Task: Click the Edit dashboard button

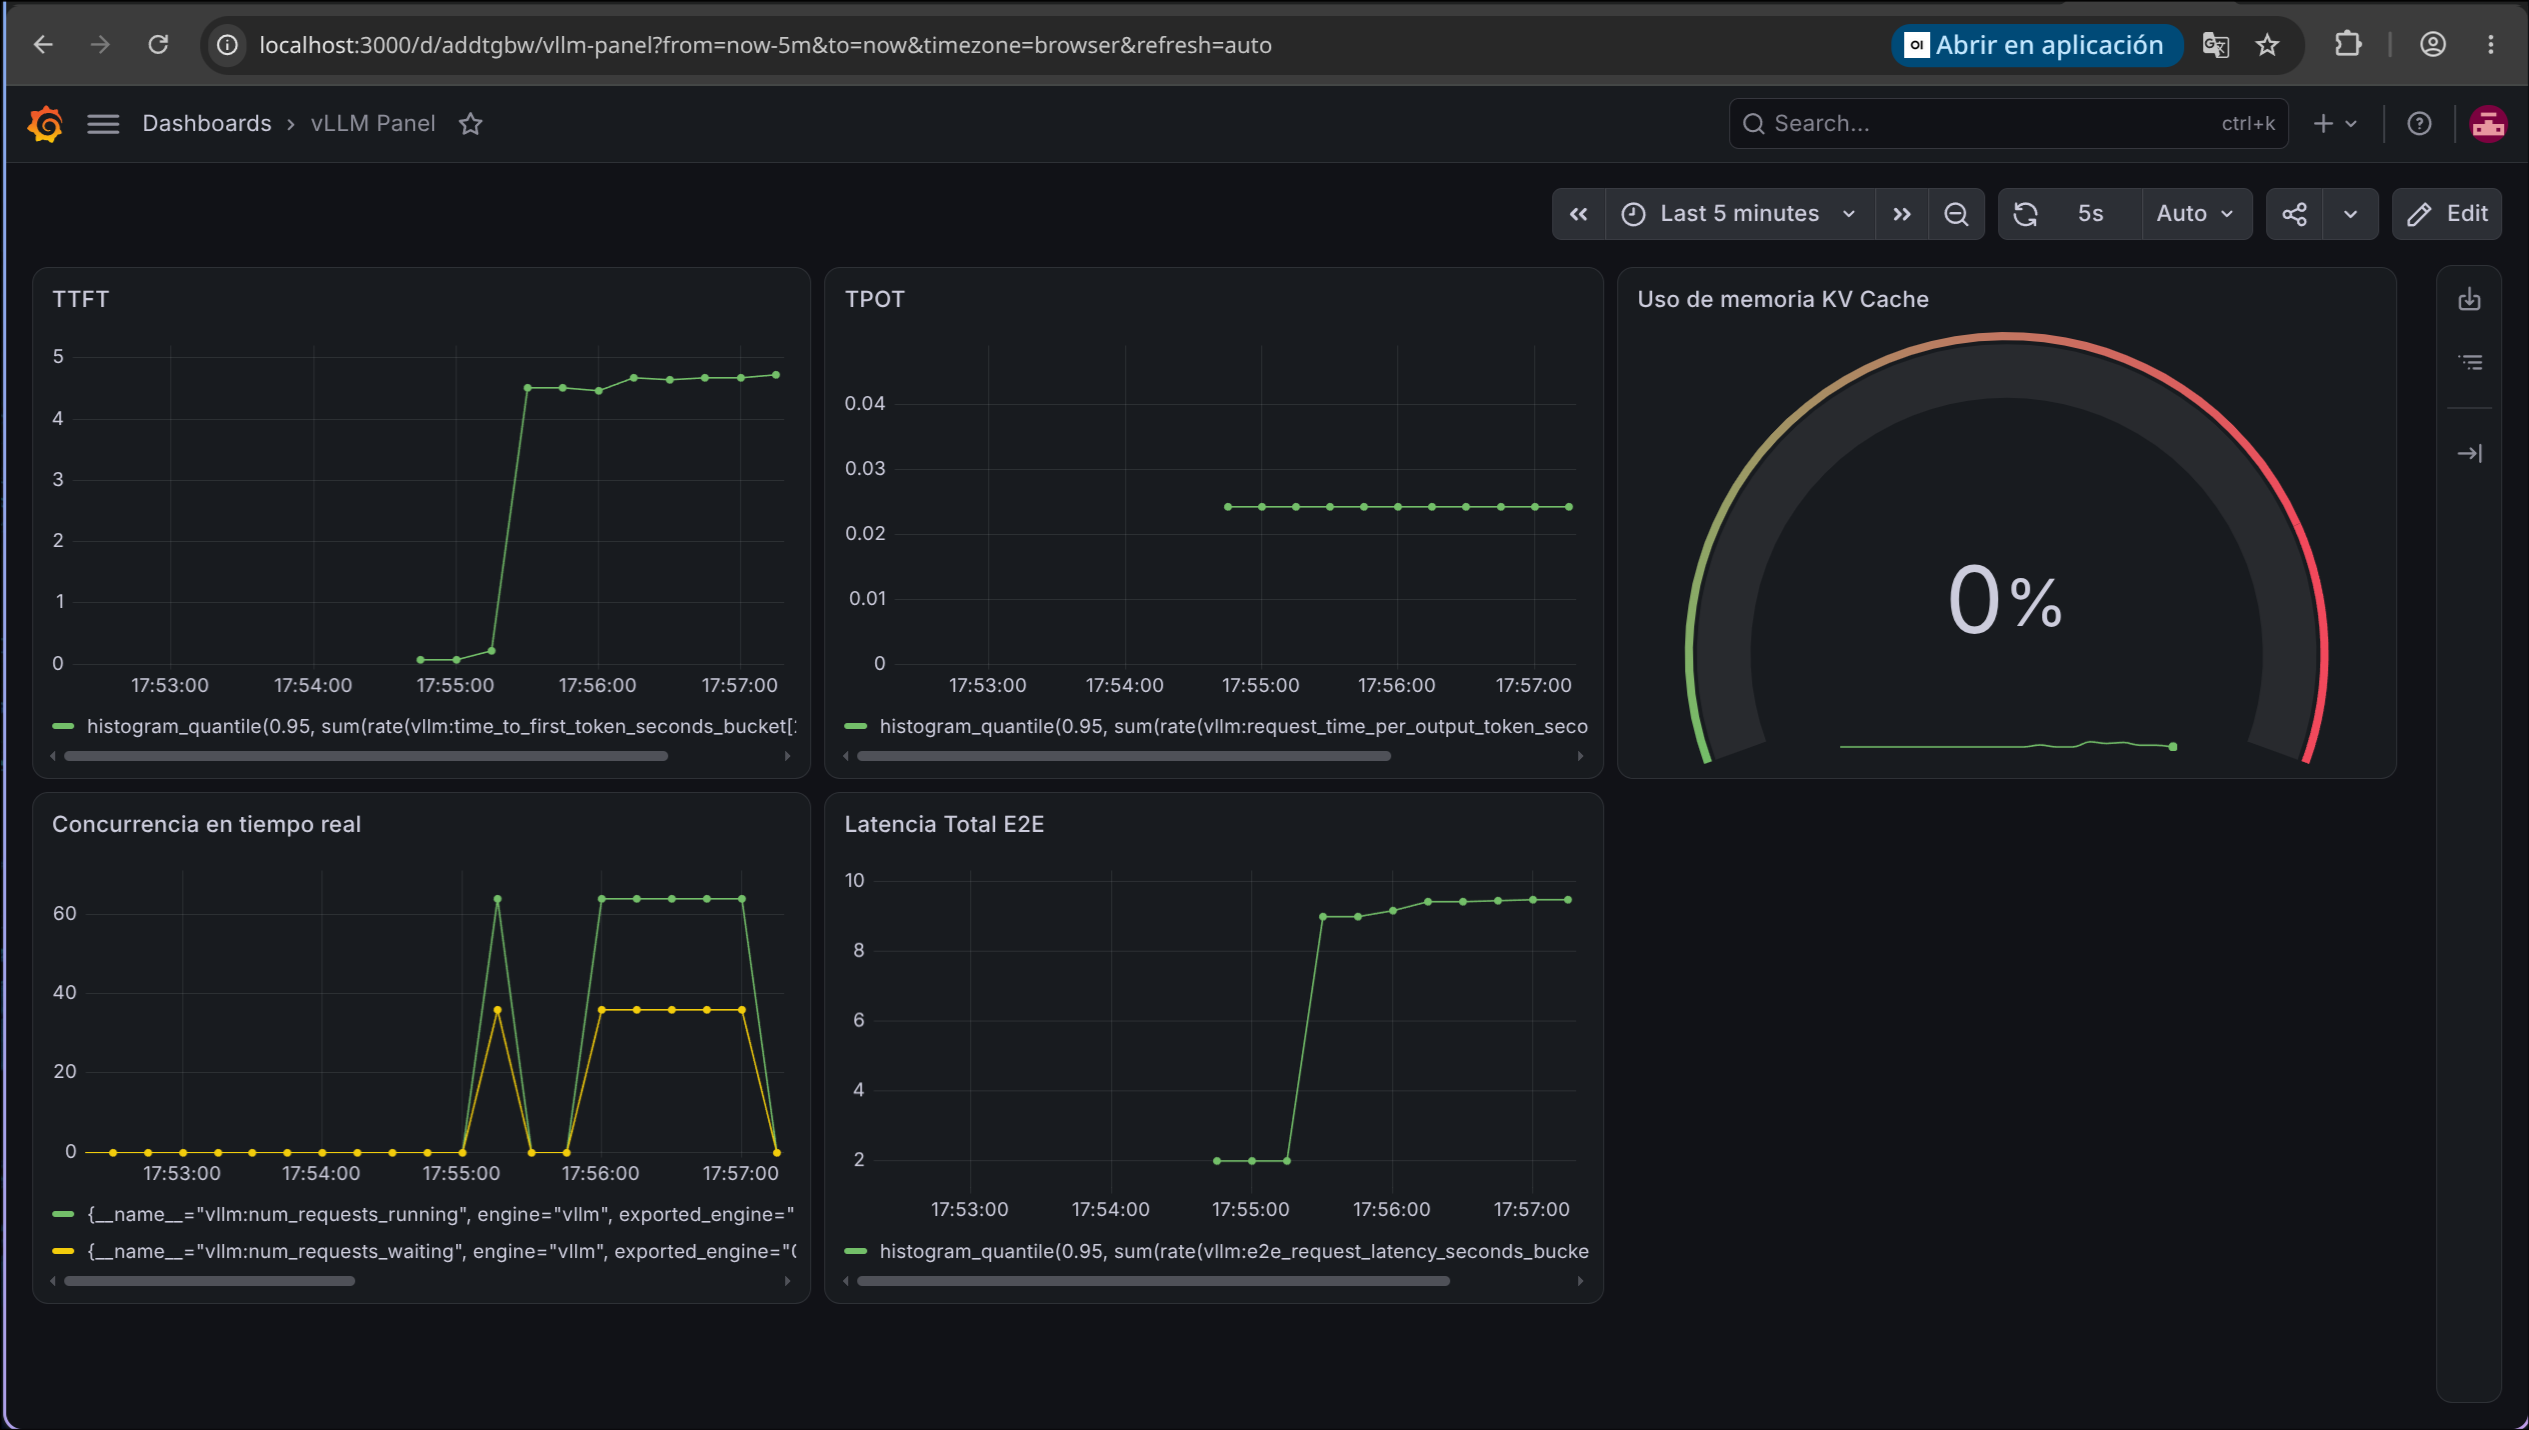Action: point(2446,214)
